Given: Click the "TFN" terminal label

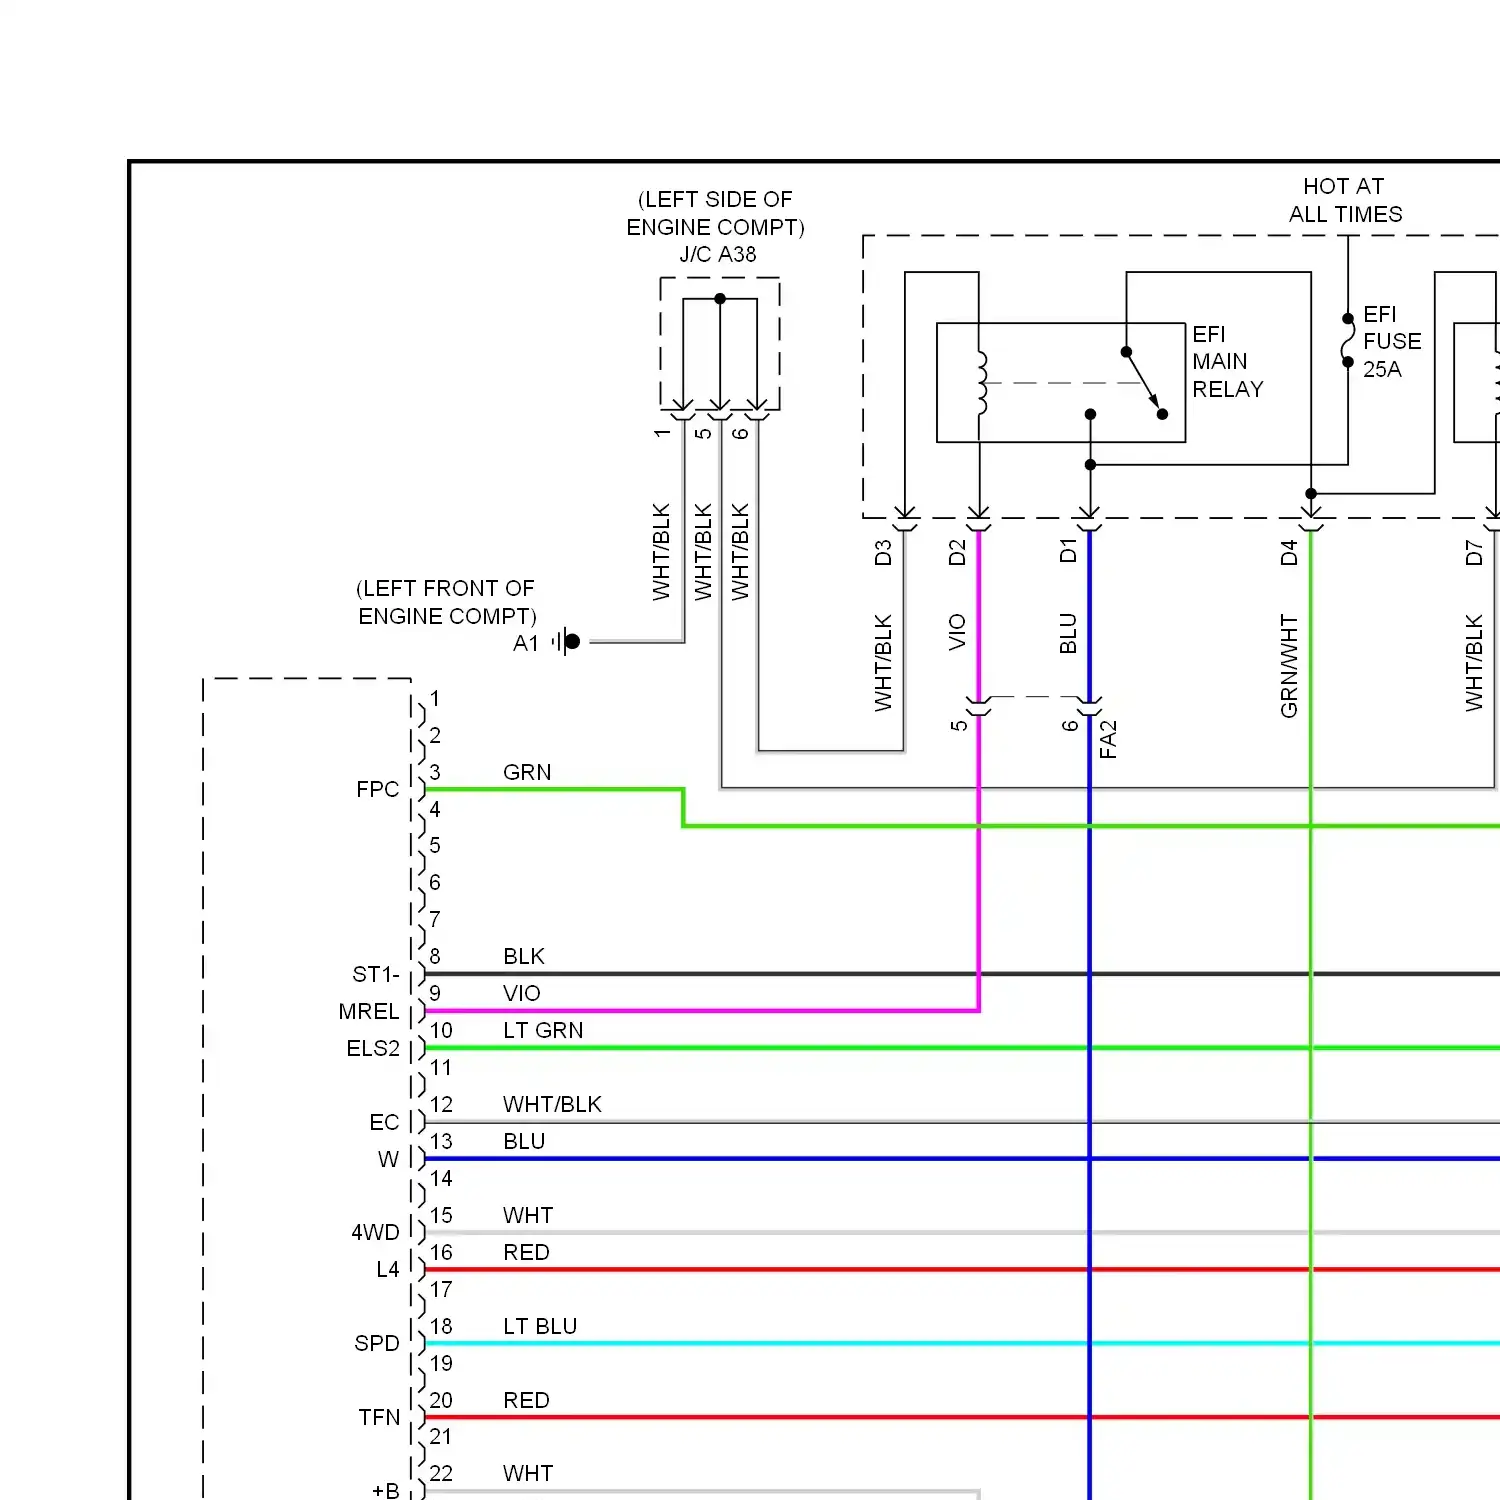Looking at the screenshot, I should 379,1417.
